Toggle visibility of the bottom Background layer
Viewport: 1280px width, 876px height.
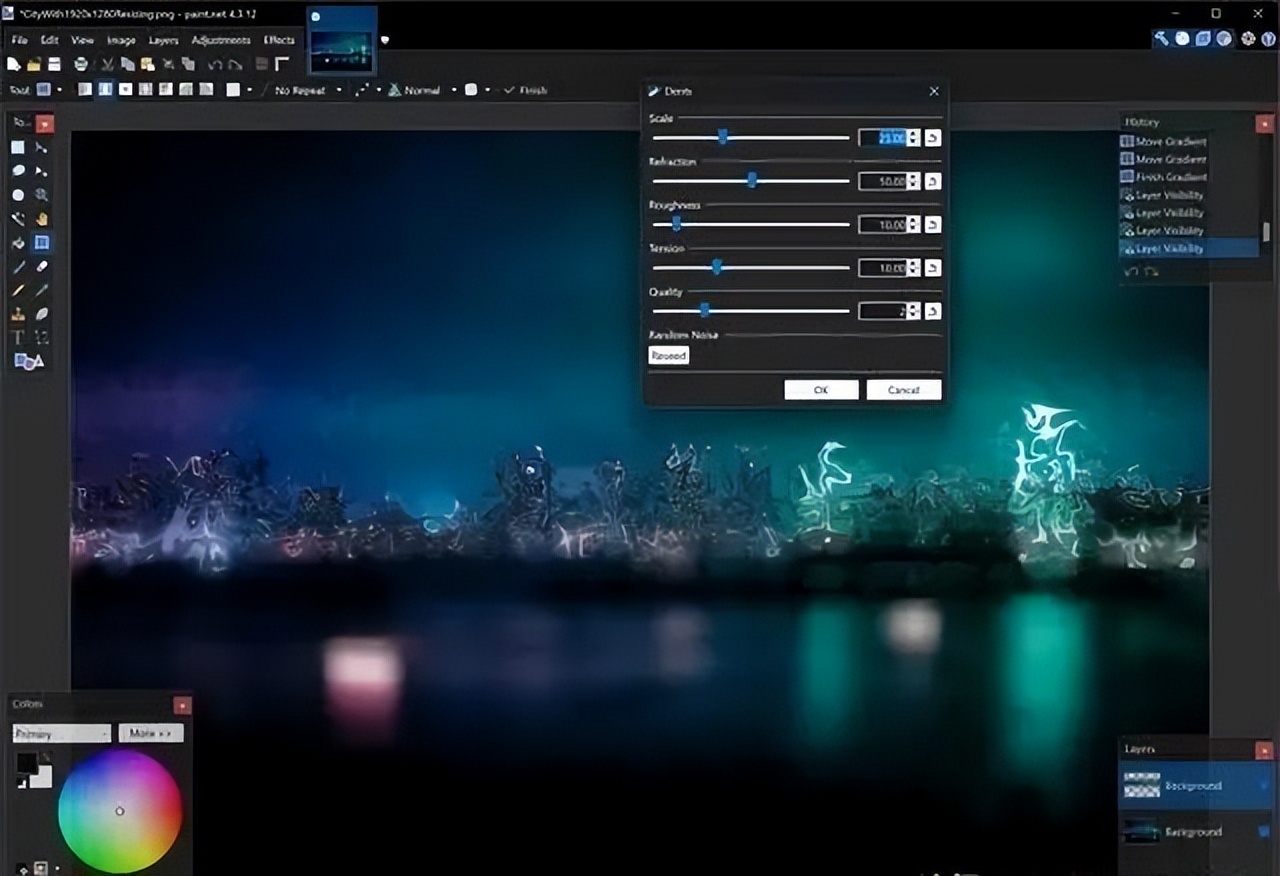tap(1265, 831)
